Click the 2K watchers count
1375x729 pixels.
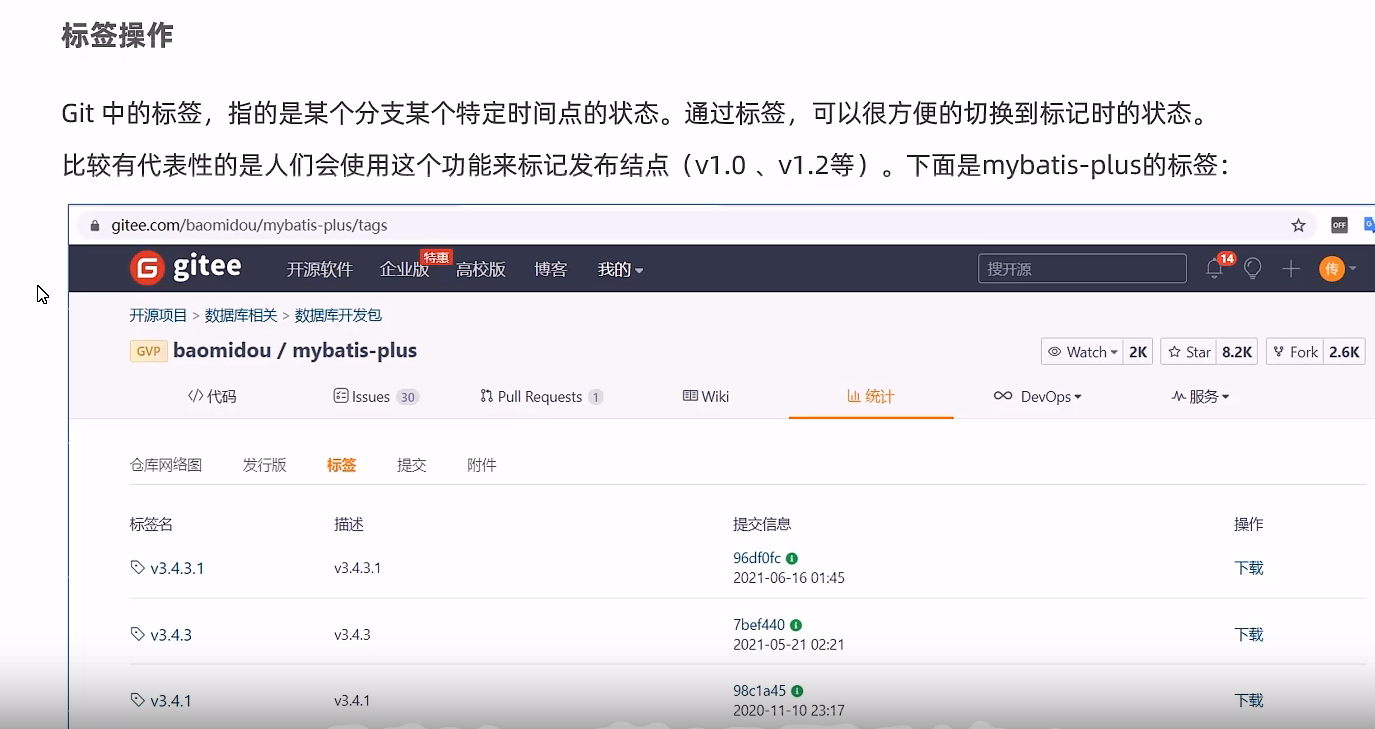click(1138, 352)
